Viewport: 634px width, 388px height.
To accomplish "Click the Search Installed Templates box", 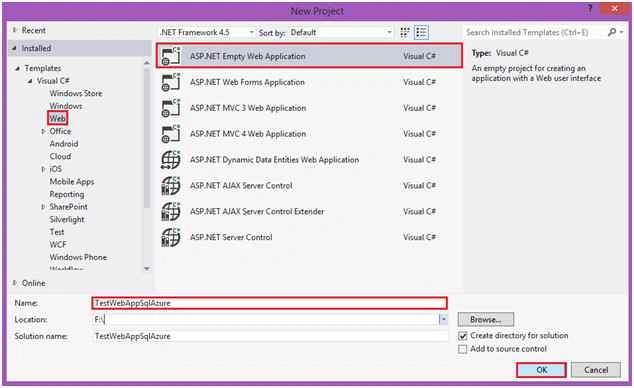I will click(x=534, y=32).
